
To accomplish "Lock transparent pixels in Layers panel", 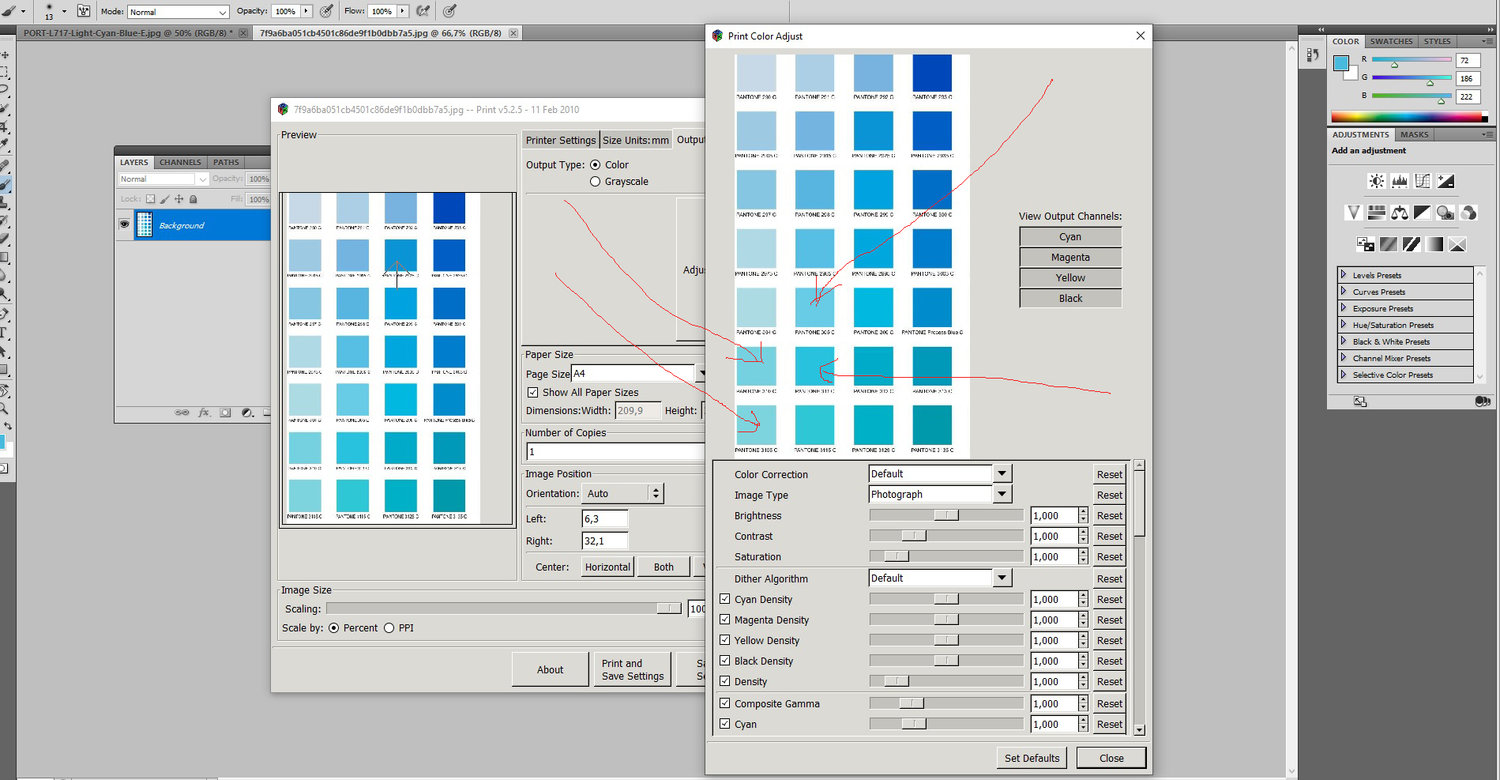I will point(149,198).
